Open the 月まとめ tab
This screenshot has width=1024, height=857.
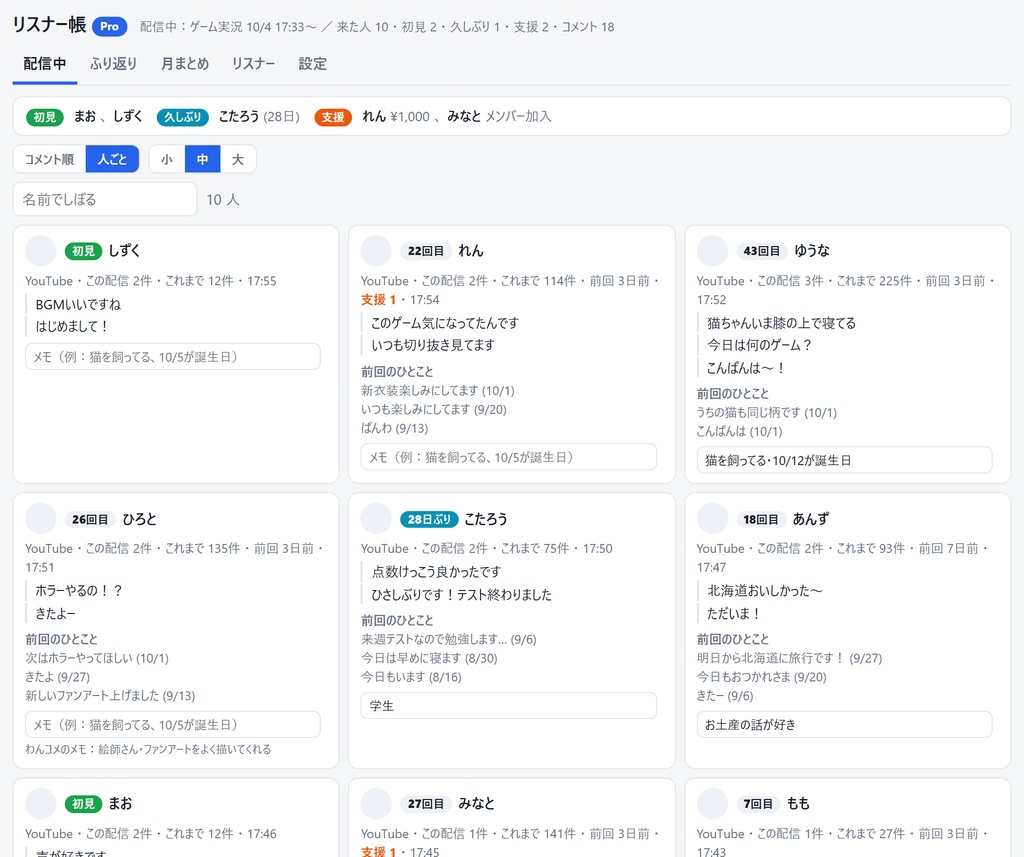pyautogui.click(x=185, y=63)
